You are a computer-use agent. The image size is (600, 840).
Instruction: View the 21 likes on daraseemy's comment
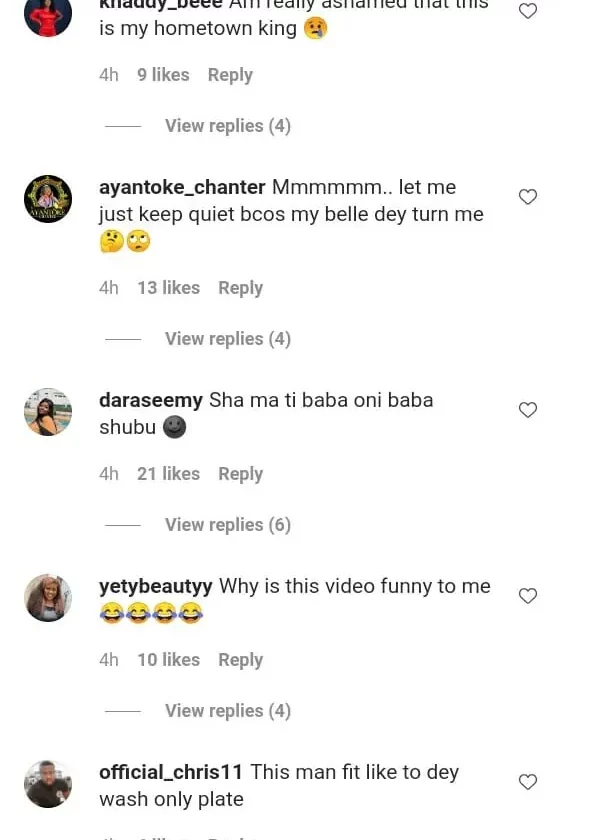168,474
